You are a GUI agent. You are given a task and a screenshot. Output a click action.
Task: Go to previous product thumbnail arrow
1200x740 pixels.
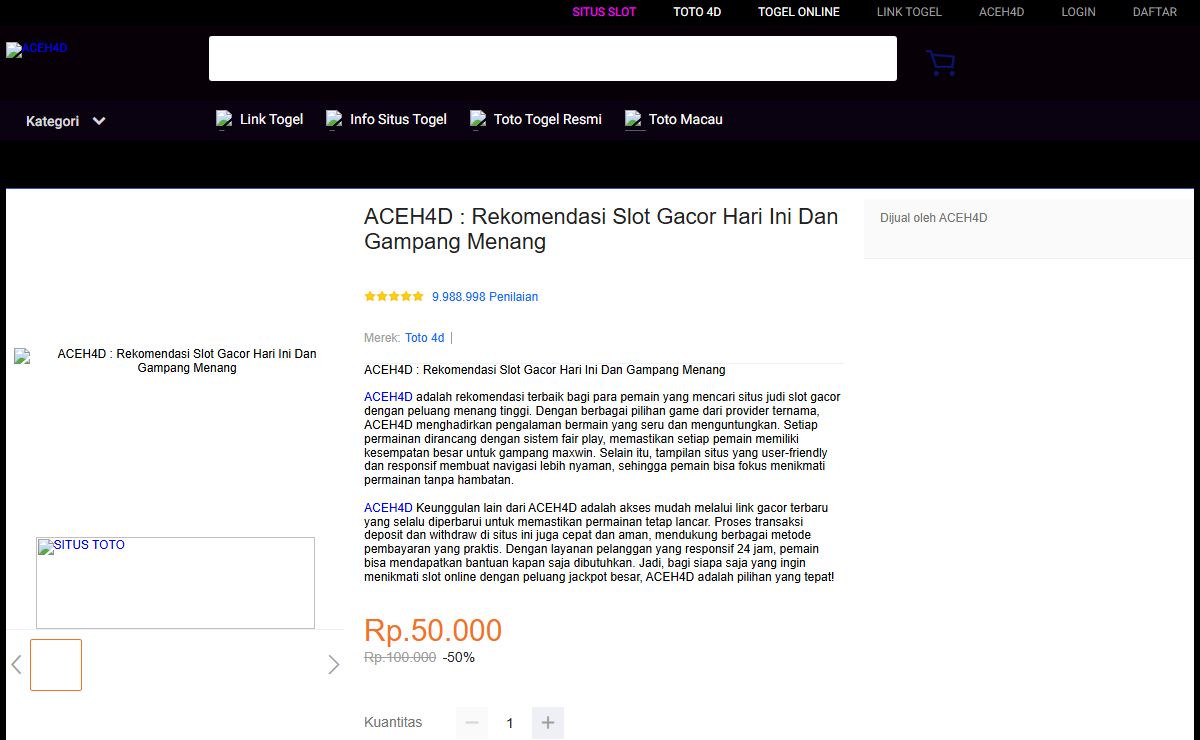pos(16,665)
